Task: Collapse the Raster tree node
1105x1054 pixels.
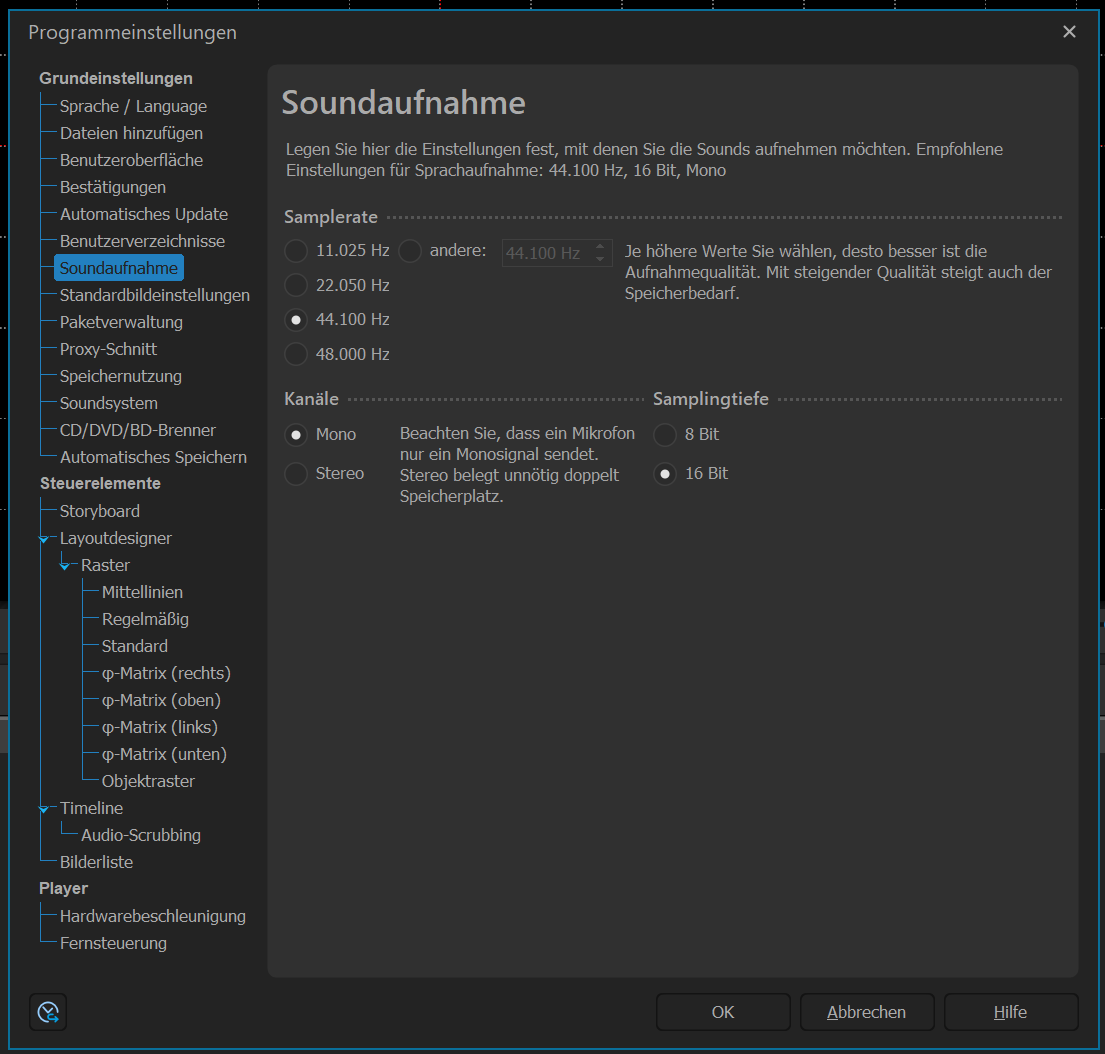Action: click(x=64, y=566)
